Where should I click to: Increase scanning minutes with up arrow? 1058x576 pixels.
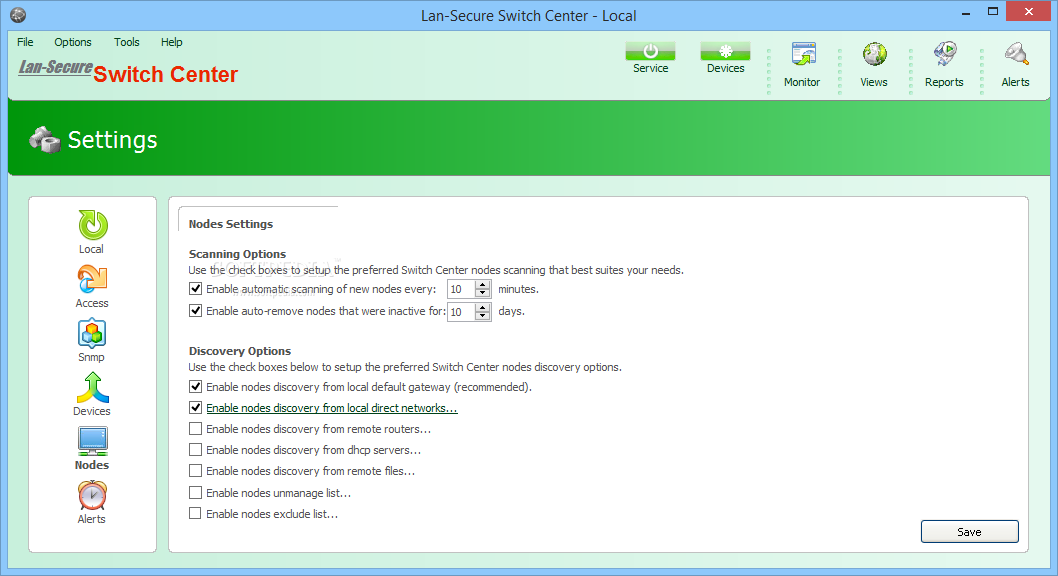coord(482,285)
